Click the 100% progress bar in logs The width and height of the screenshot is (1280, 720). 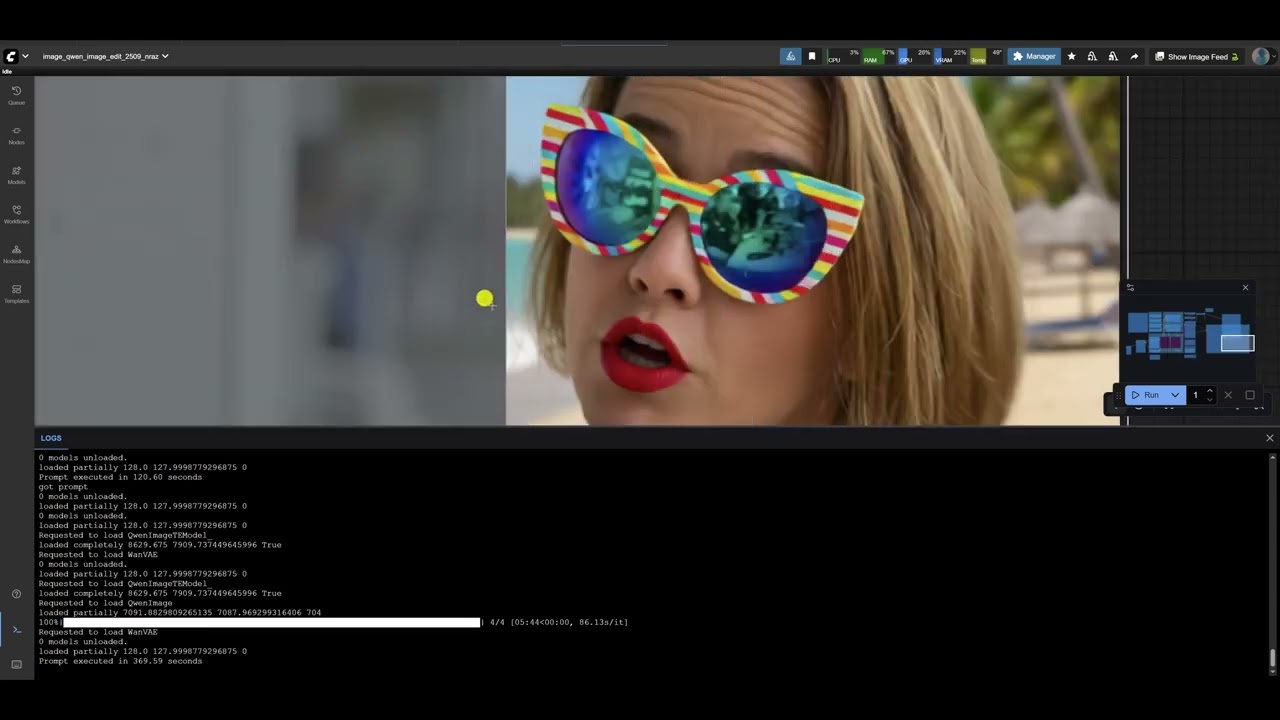click(x=271, y=622)
